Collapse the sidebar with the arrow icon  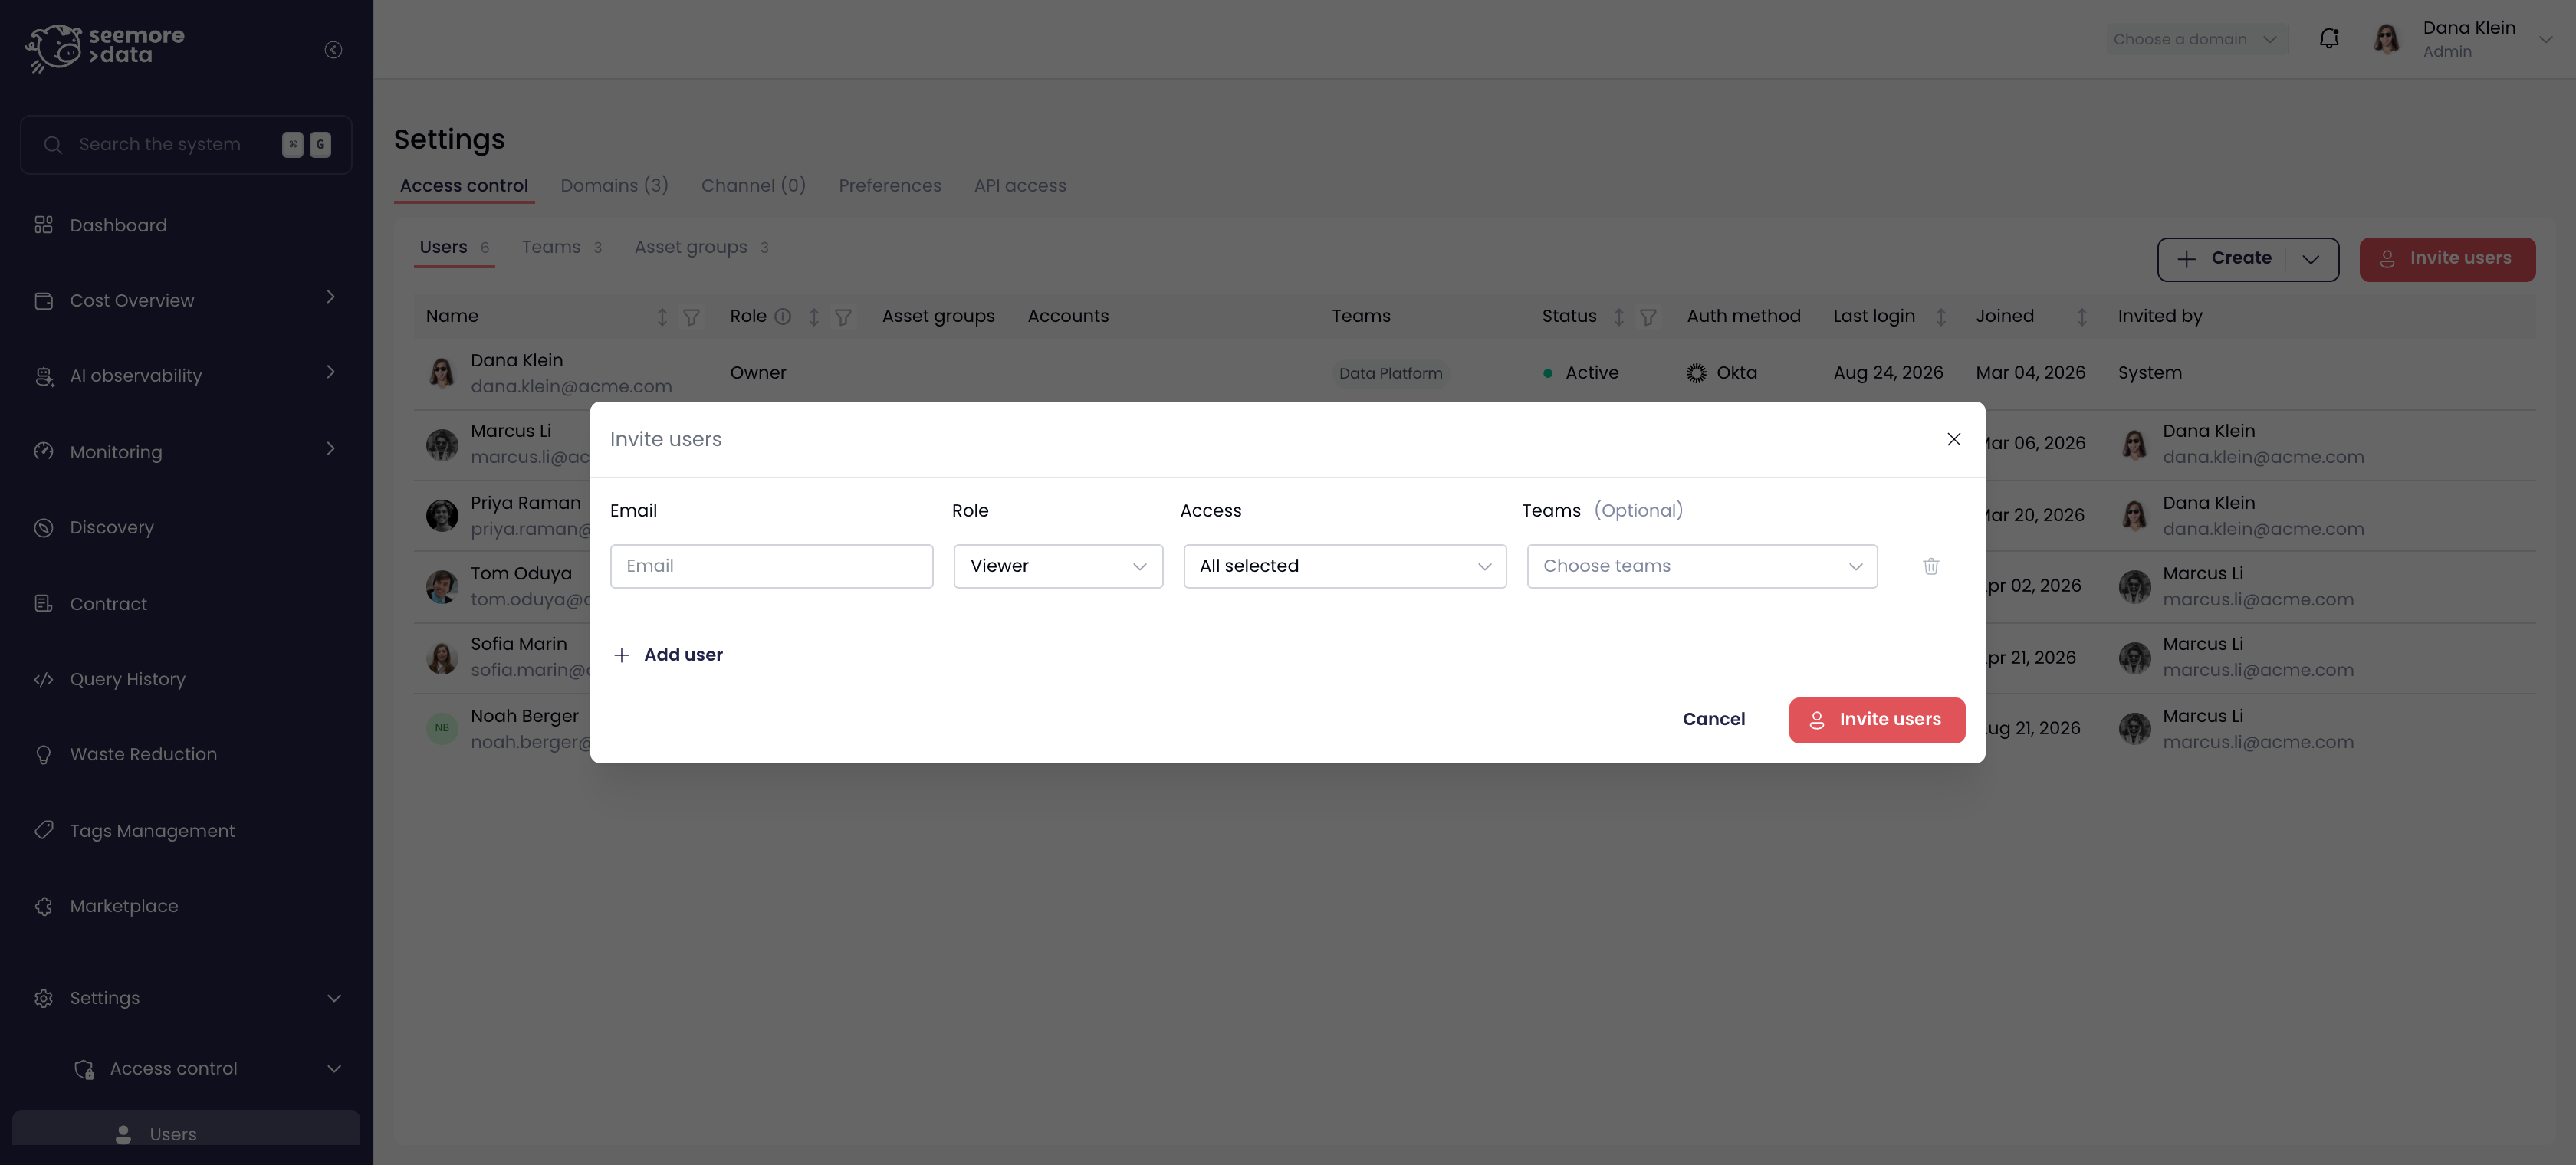point(333,49)
